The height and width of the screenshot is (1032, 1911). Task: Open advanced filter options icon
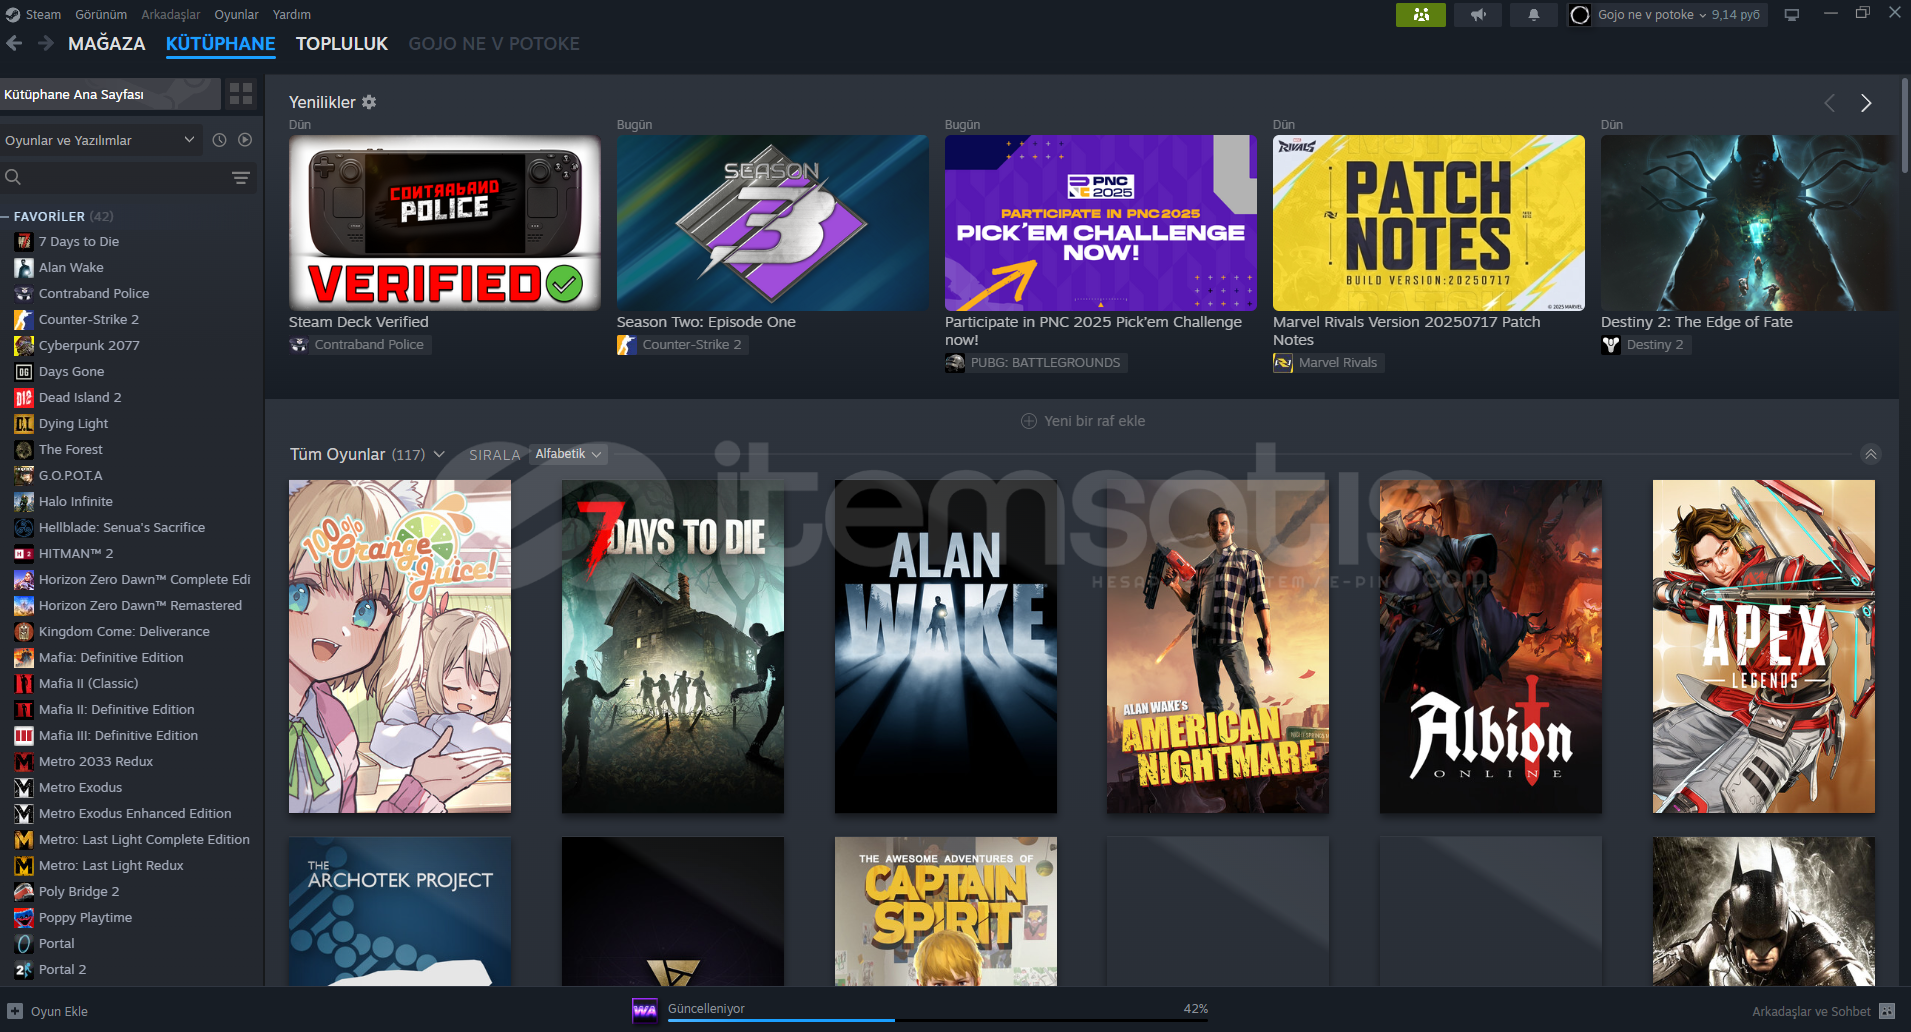click(x=241, y=177)
